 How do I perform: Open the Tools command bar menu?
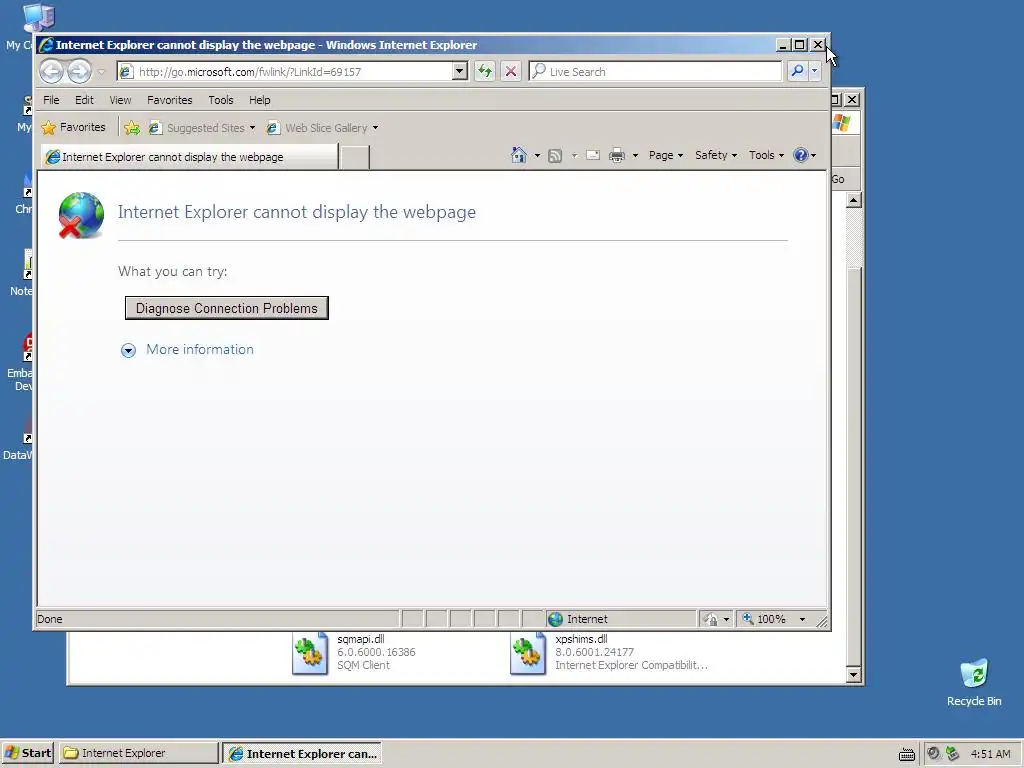pyautogui.click(x=766, y=155)
